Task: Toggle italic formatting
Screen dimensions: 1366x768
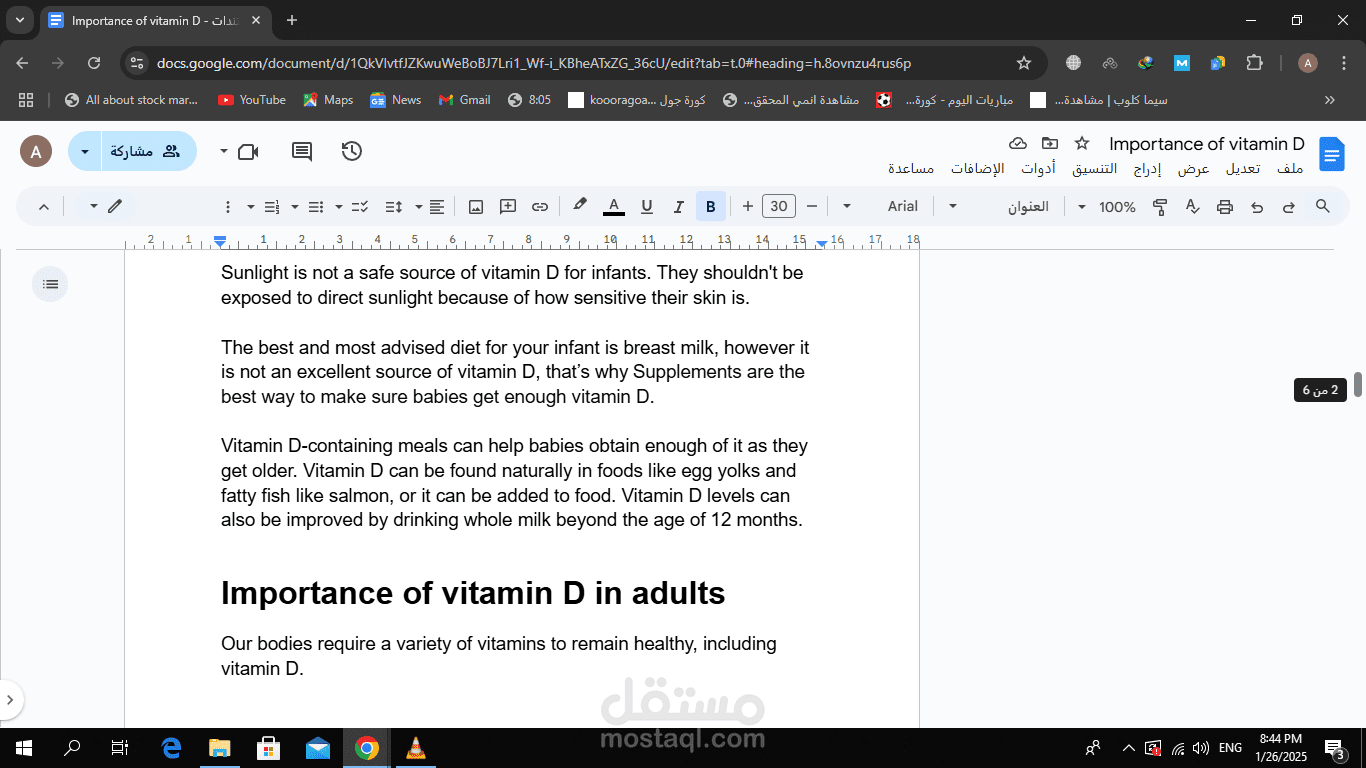Action: tap(678, 207)
